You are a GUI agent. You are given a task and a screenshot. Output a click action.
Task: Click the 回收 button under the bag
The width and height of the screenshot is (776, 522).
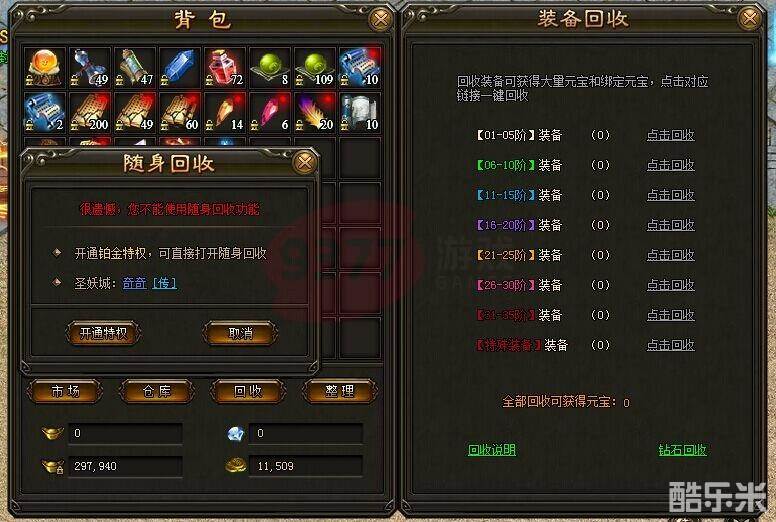[x=248, y=391]
